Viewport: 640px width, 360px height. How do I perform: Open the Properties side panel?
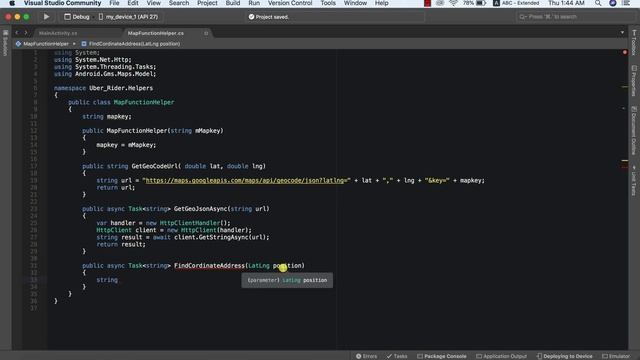pos(634,81)
